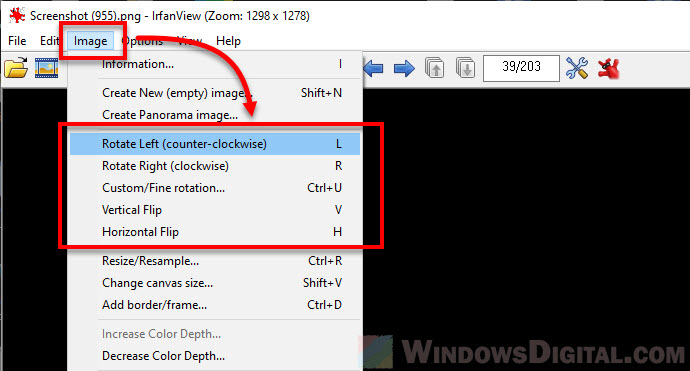The width and height of the screenshot is (690, 371).
Task: Open the Help menu
Action: (228, 41)
